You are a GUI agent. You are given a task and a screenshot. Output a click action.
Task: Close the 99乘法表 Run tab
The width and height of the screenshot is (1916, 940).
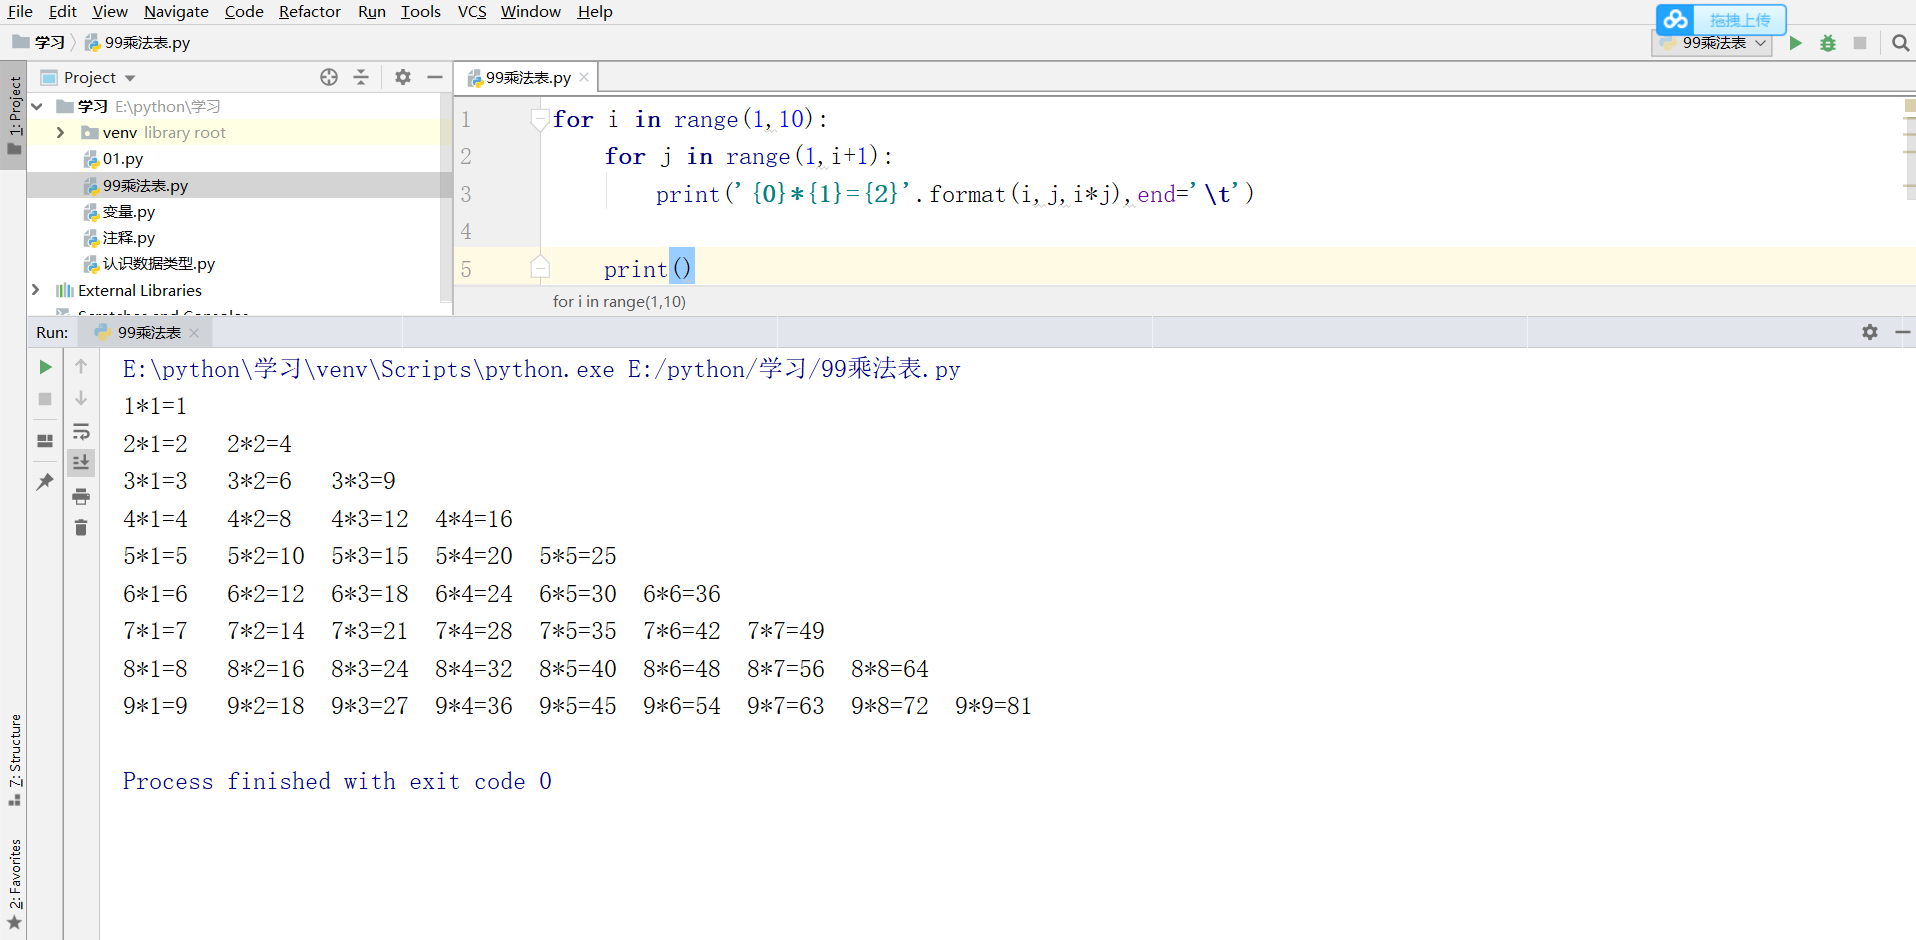pos(194,333)
